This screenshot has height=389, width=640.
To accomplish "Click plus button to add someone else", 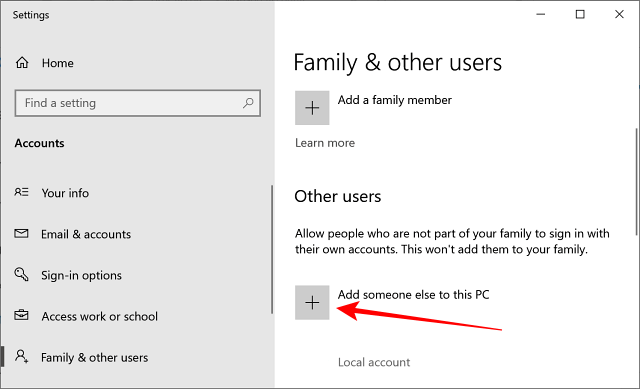I will (x=312, y=302).
